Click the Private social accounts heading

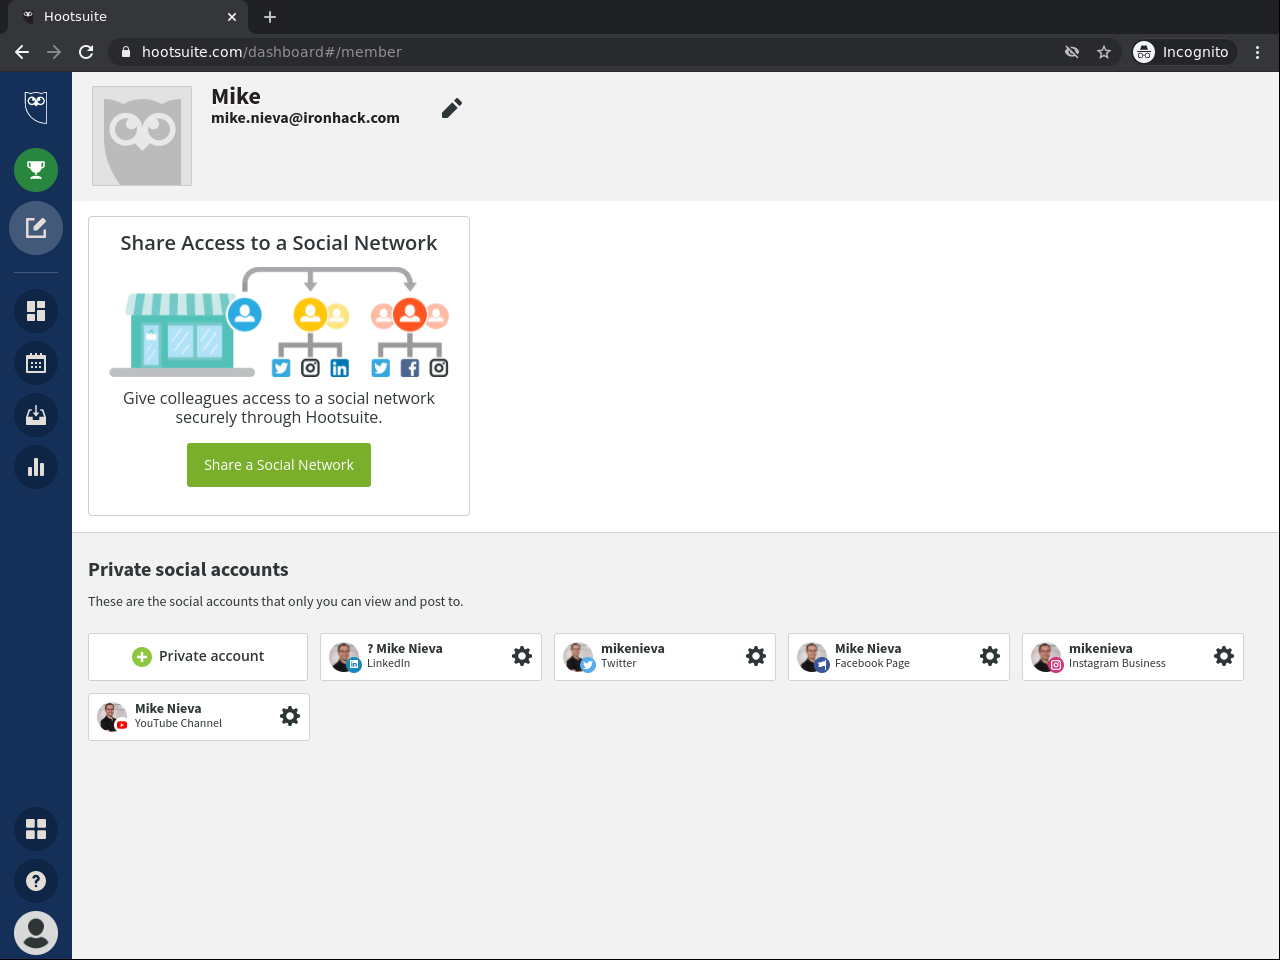point(188,570)
